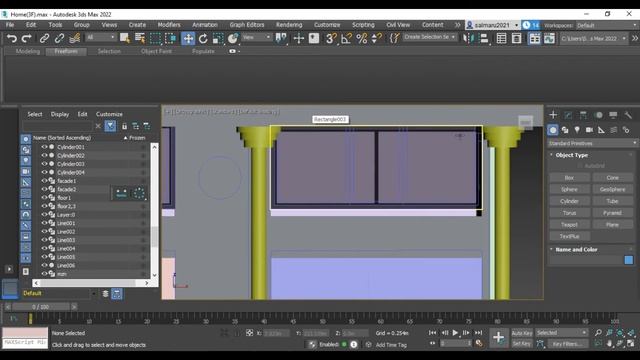
Task: Open the blue object color swatch
Action: [629, 260]
